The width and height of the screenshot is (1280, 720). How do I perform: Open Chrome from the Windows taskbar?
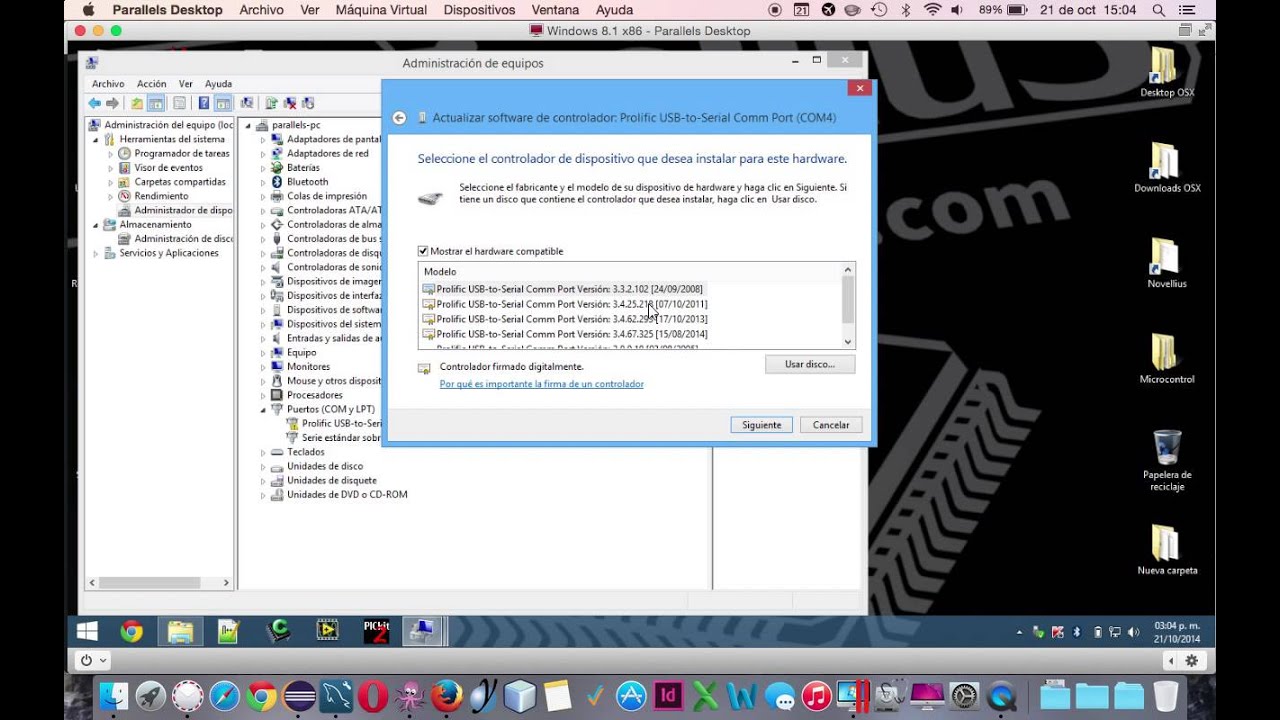tap(131, 631)
